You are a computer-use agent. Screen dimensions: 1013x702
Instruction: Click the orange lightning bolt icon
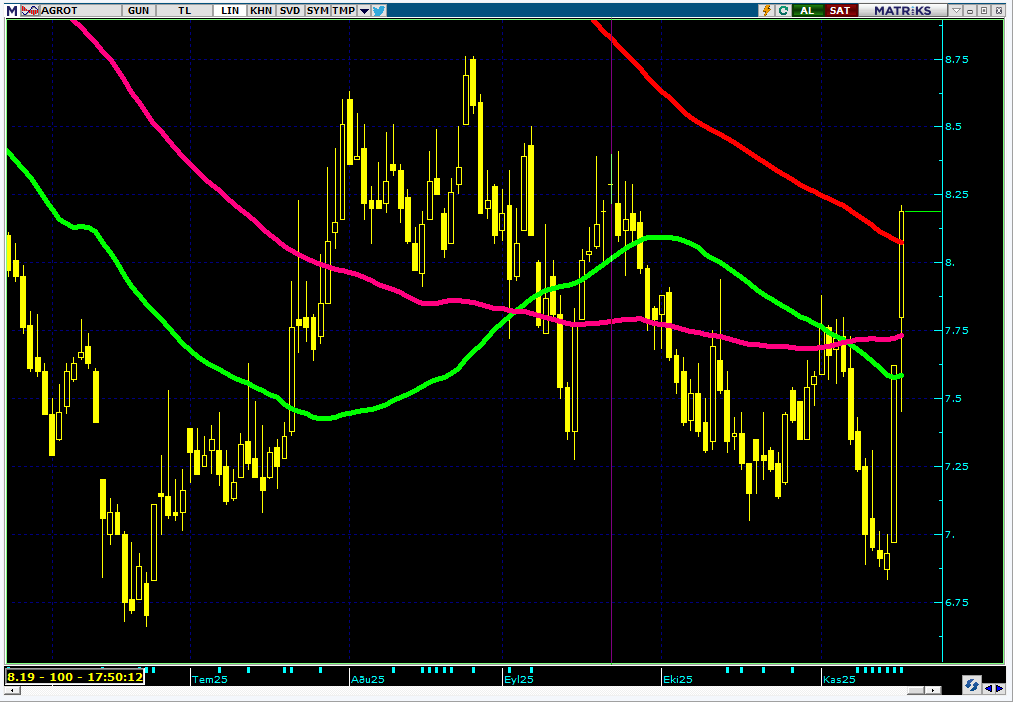[x=767, y=10]
